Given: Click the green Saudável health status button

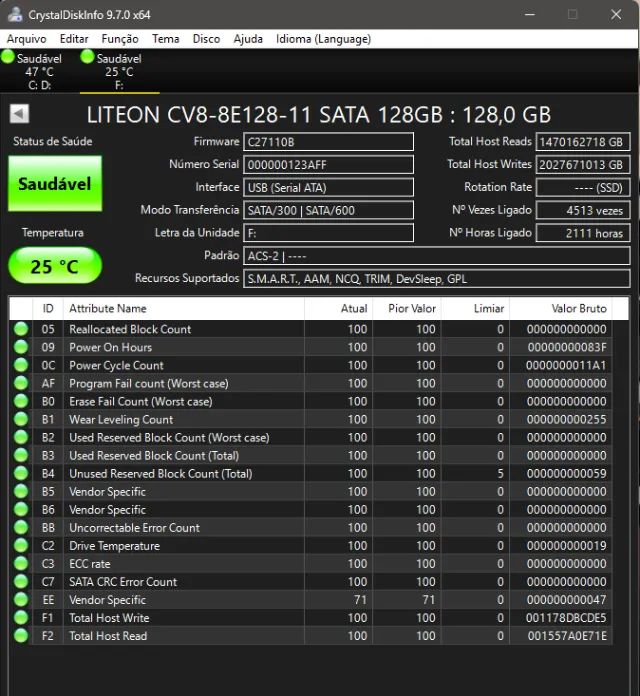Looking at the screenshot, I should [x=55, y=183].
